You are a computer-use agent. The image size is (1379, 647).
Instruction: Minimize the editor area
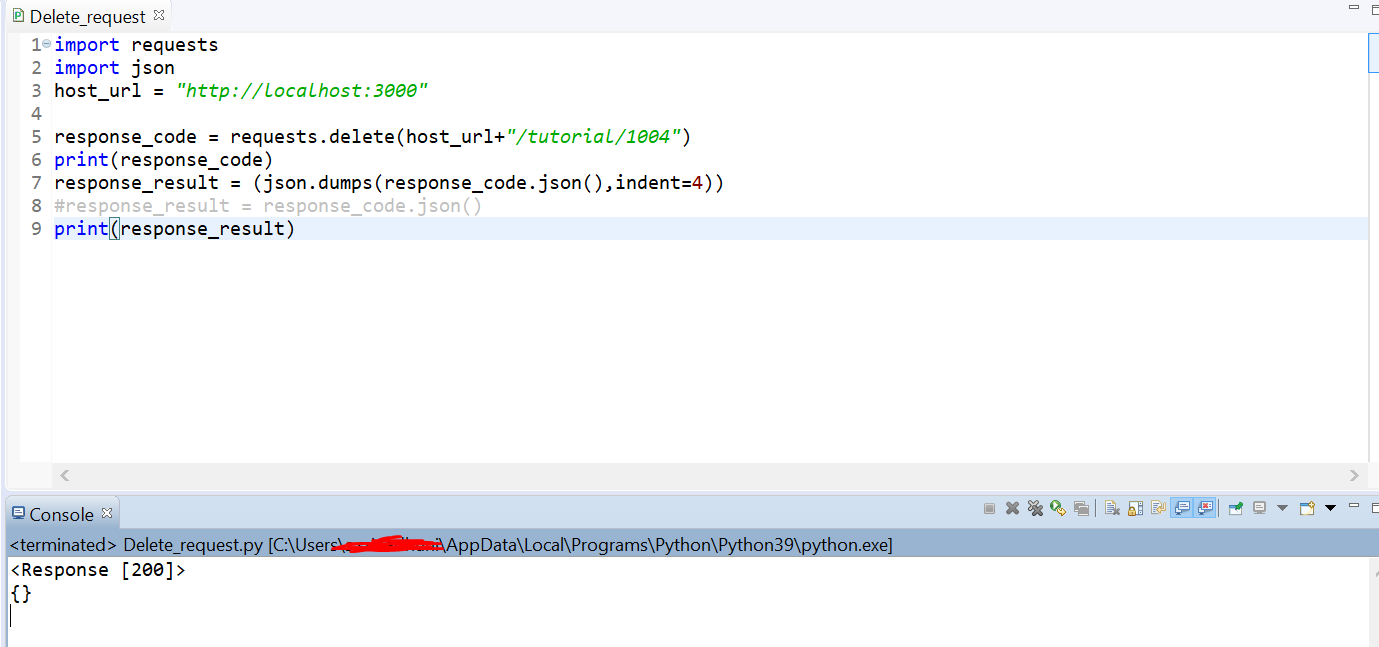pyautogui.click(x=1354, y=7)
